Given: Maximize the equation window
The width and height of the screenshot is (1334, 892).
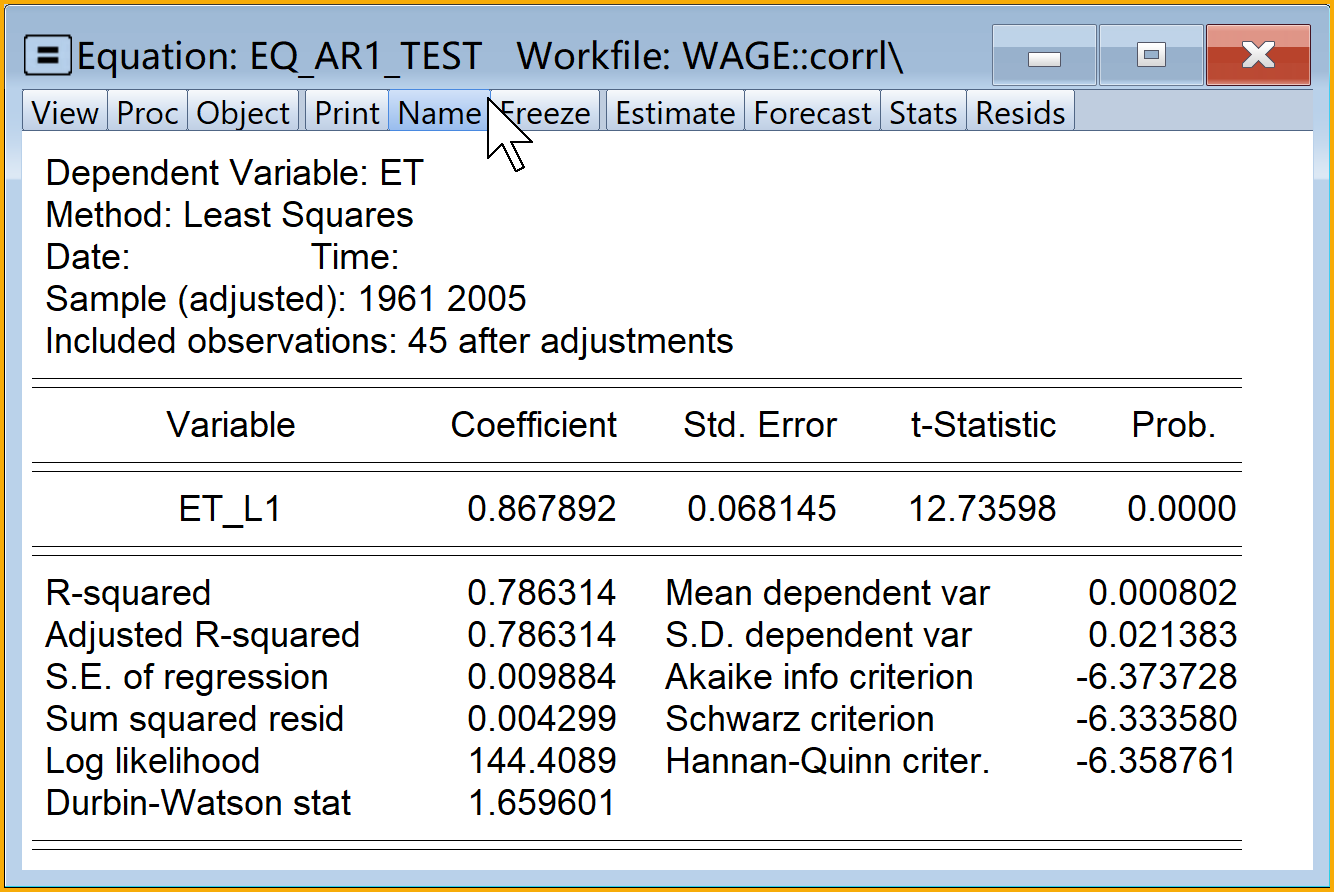Looking at the screenshot, I should pos(1152,55).
